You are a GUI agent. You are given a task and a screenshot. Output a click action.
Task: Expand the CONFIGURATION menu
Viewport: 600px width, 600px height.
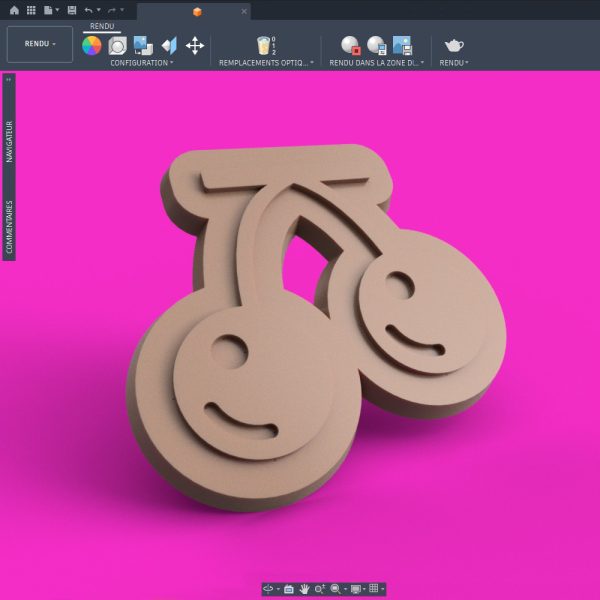pos(142,63)
